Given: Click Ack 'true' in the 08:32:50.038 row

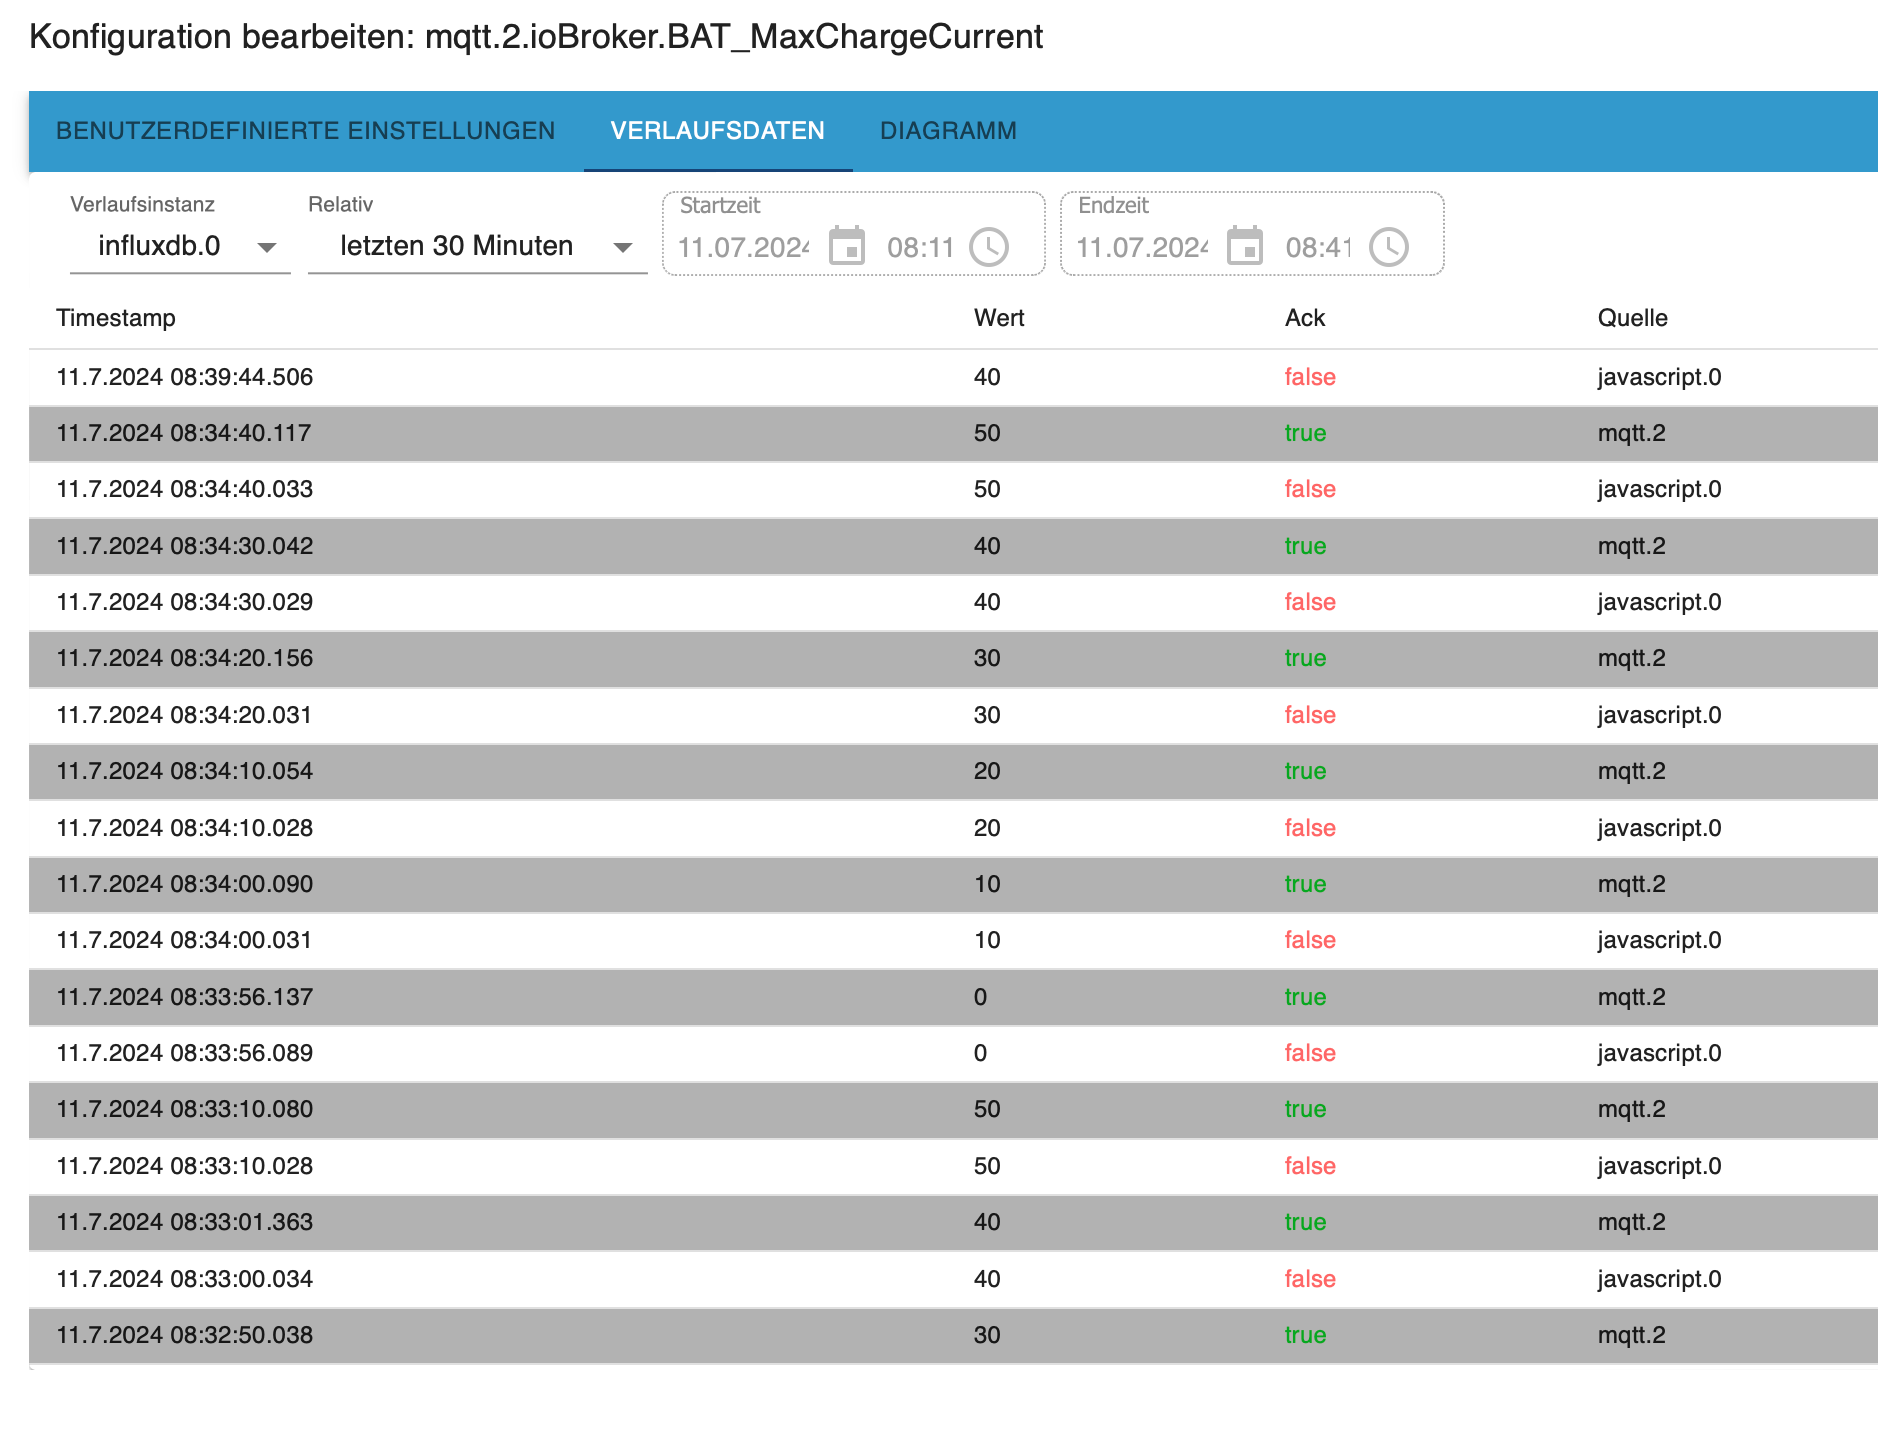Looking at the screenshot, I should pos(1305,1335).
